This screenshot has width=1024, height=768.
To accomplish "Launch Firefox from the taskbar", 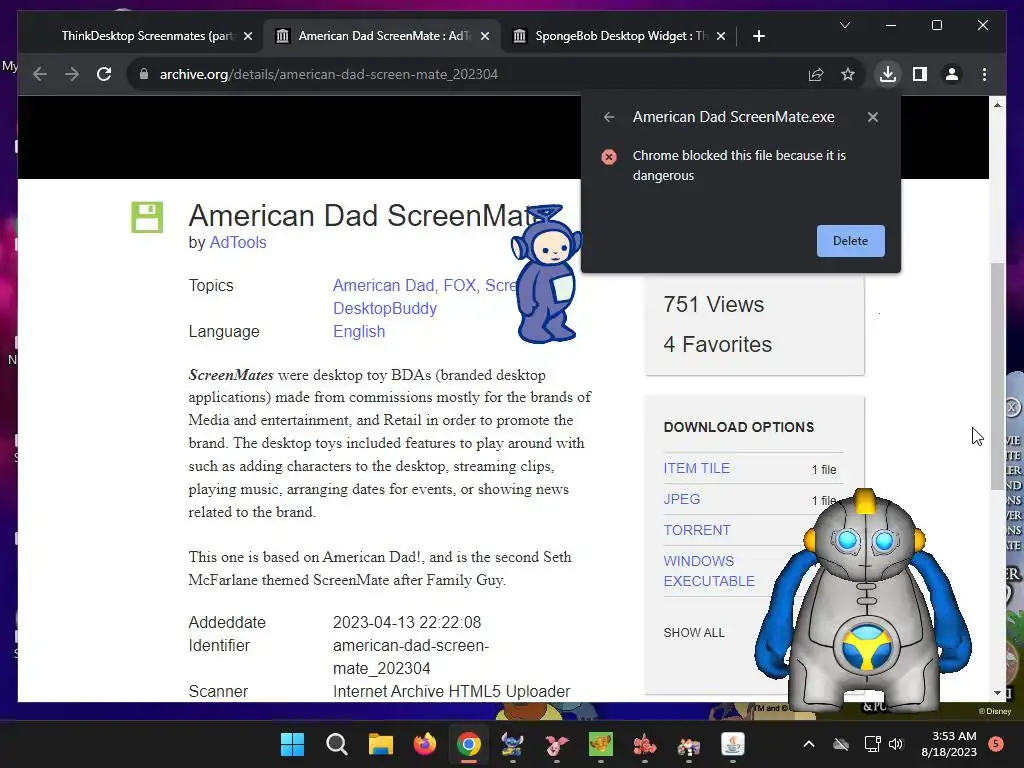I will point(424,744).
